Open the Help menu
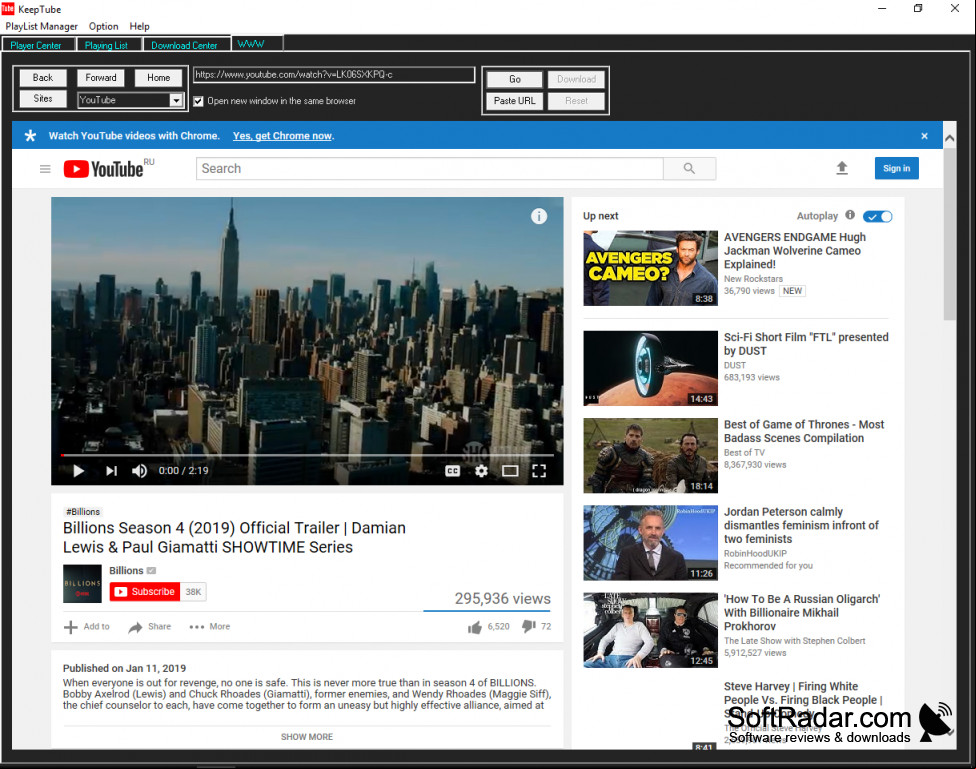Viewport: 976px width, 769px height. 139,26
